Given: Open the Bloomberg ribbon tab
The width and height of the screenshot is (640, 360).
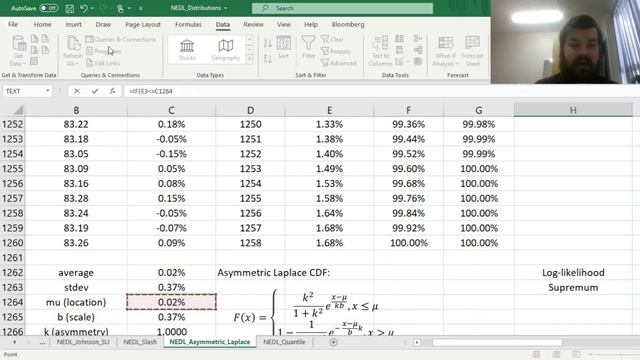Looking at the screenshot, I should point(348,24).
